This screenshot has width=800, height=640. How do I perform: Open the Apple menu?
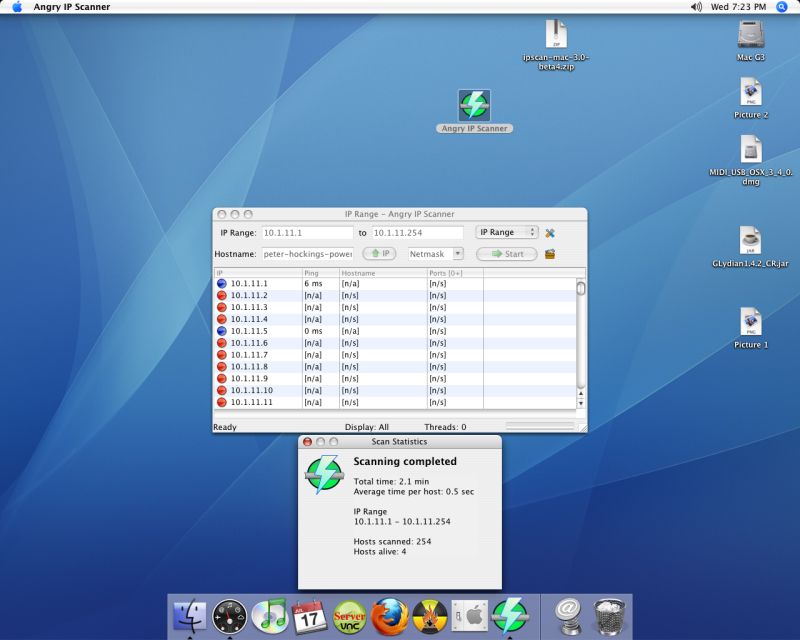pyautogui.click(x=17, y=7)
